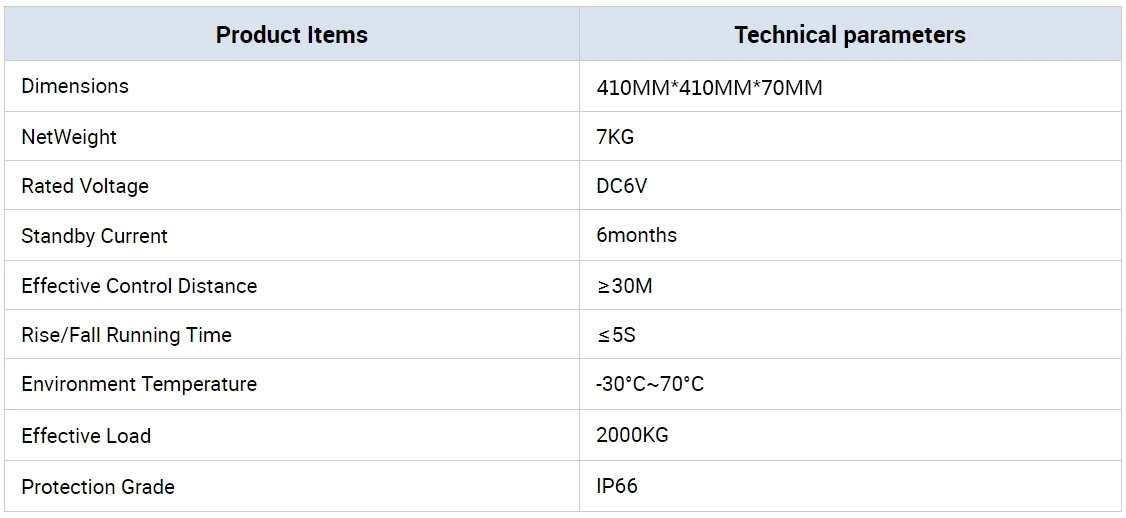Select the Rated Voltage label
Image resolution: width=1126 pixels, height=518 pixels.
point(85,186)
